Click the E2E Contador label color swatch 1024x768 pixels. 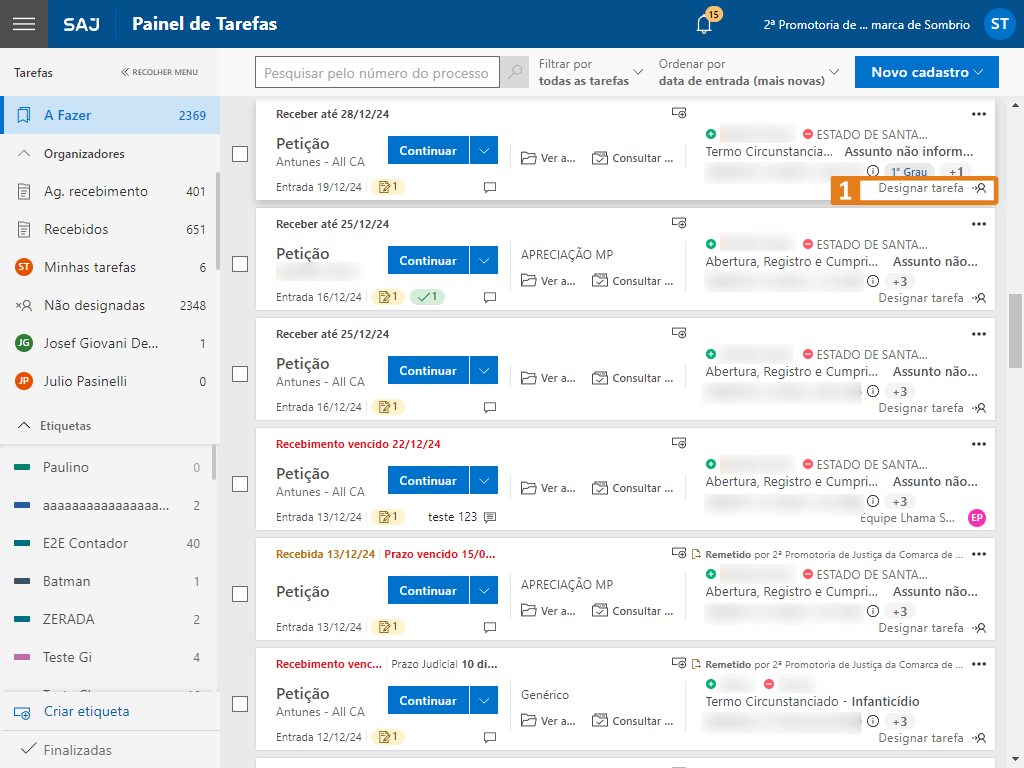point(23,544)
